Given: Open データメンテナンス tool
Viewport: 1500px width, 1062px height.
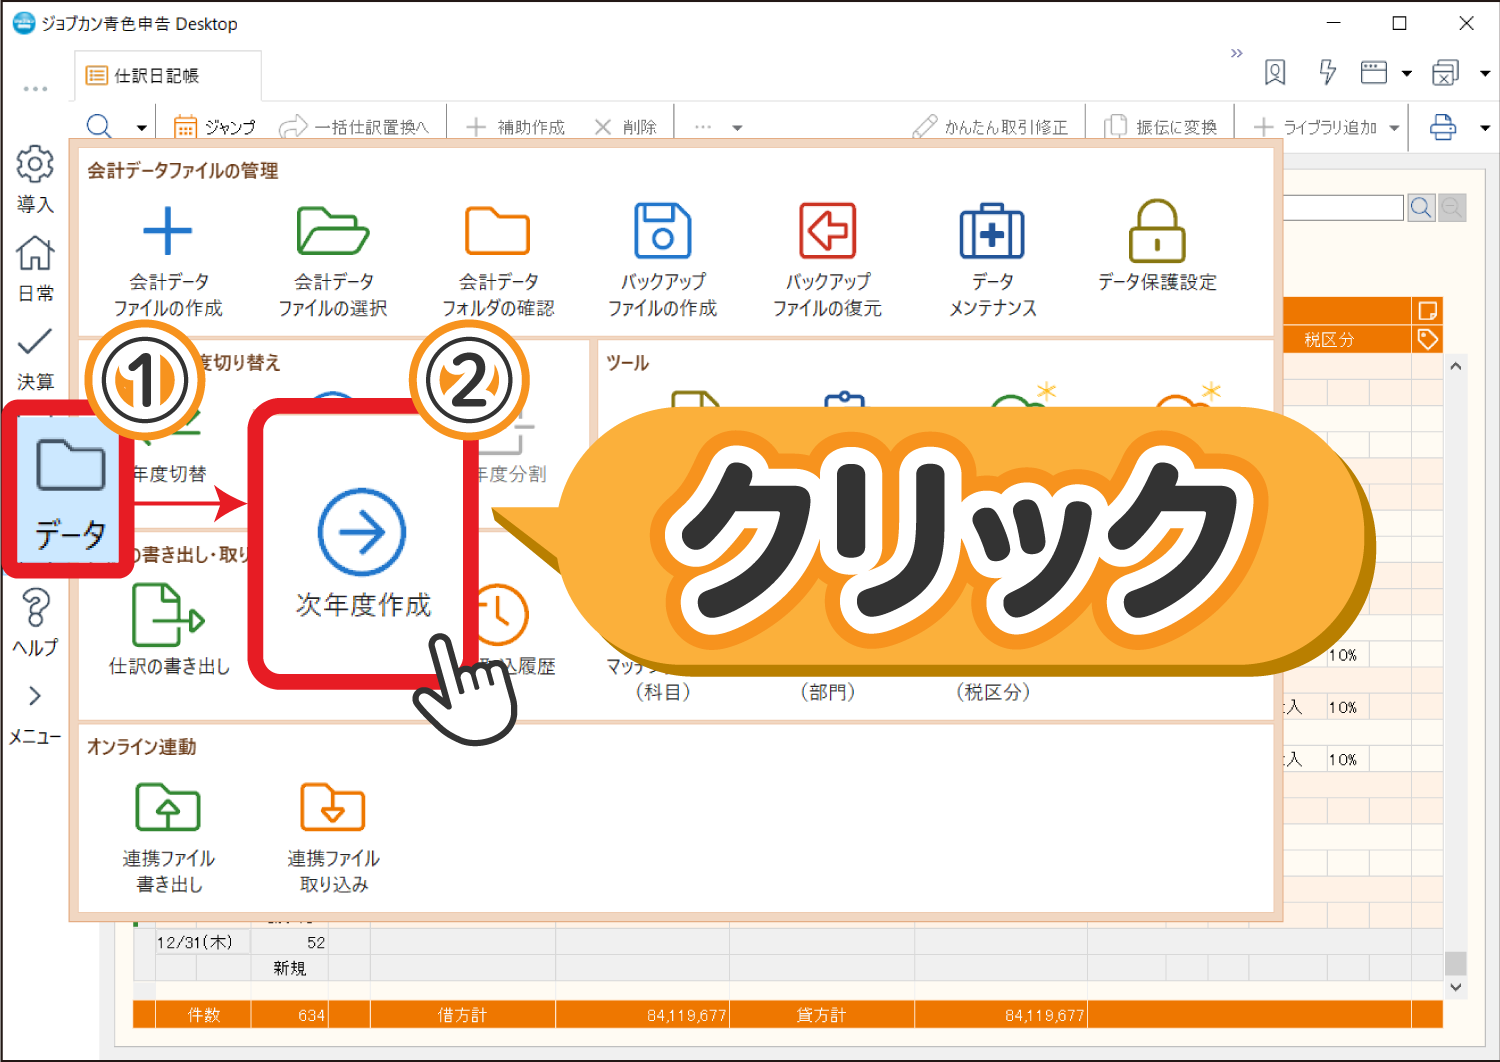Looking at the screenshot, I should click(992, 260).
